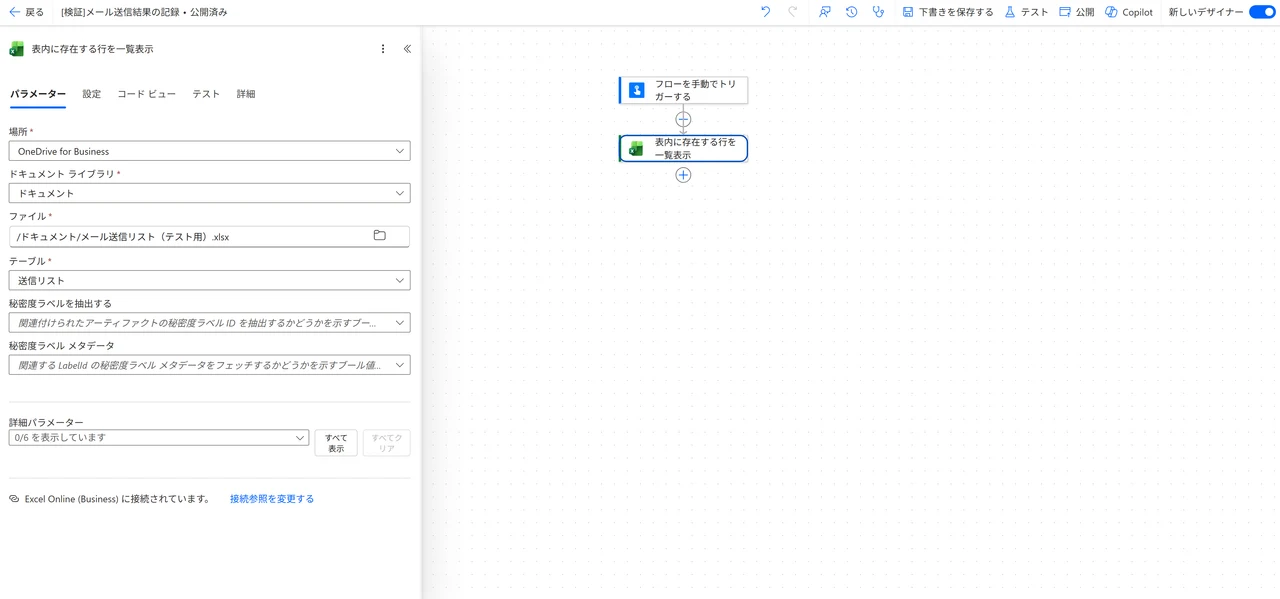Click the folder picker icon in ファイル field
The width and height of the screenshot is (1280, 599).
380,236
